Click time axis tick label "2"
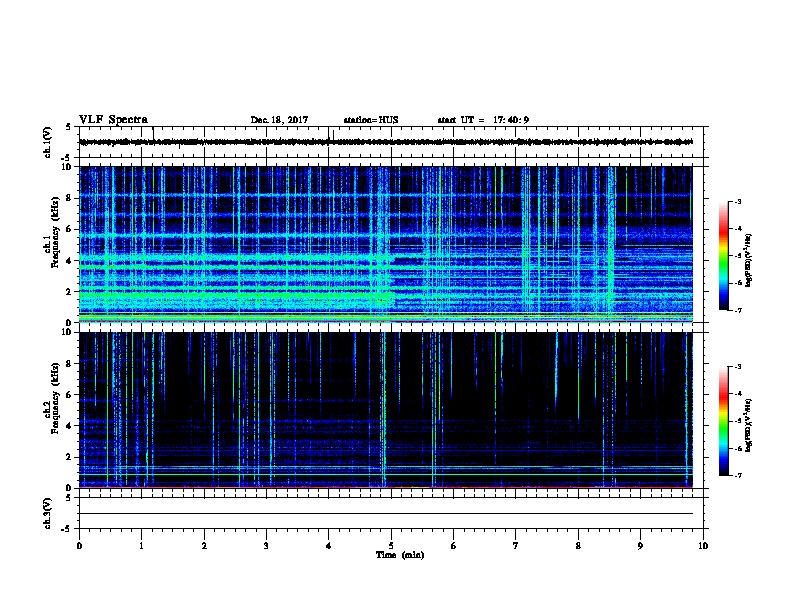 coord(204,546)
